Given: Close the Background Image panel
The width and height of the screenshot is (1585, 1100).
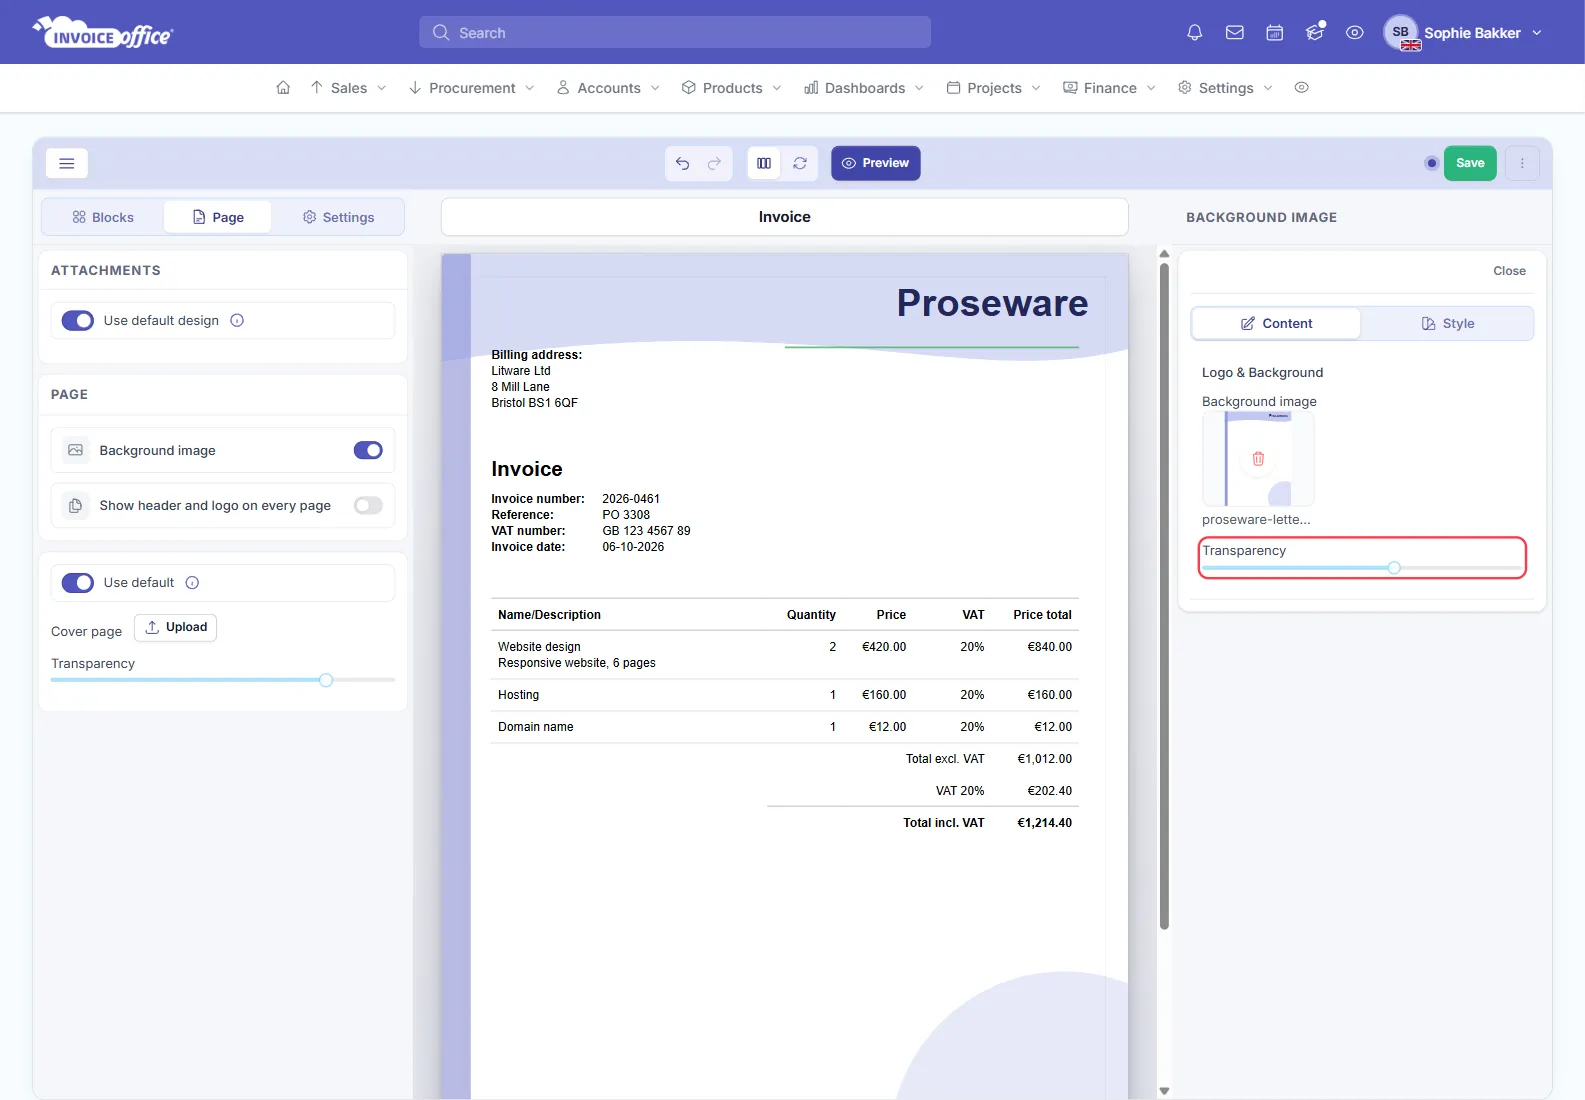Looking at the screenshot, I should point(1509,271).
